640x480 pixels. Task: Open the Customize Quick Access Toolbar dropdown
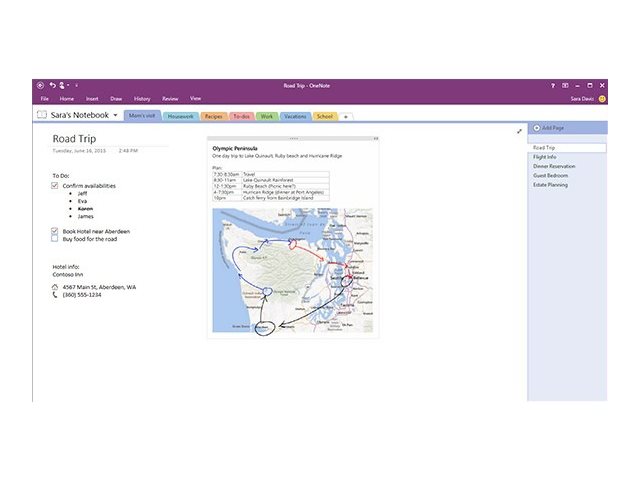pos(76,86)
